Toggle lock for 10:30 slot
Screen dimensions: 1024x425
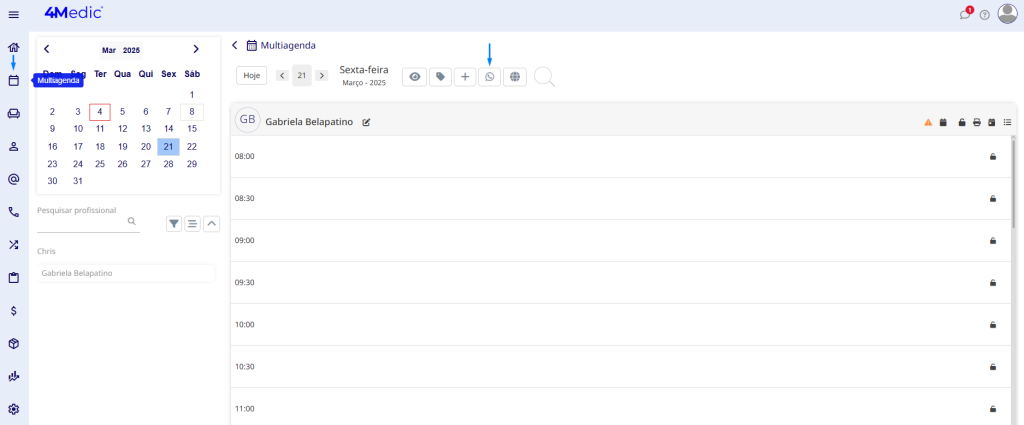993,367
